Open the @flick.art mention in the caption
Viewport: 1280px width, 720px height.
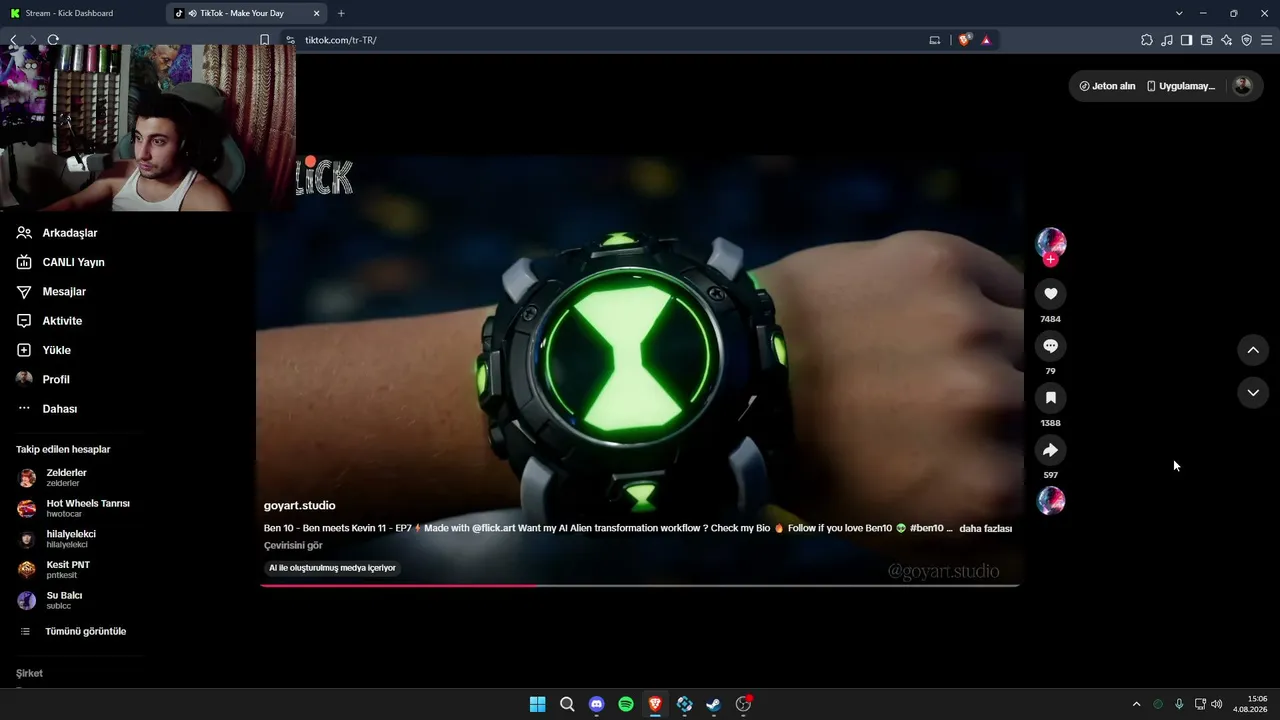click(x=493, y=528)
